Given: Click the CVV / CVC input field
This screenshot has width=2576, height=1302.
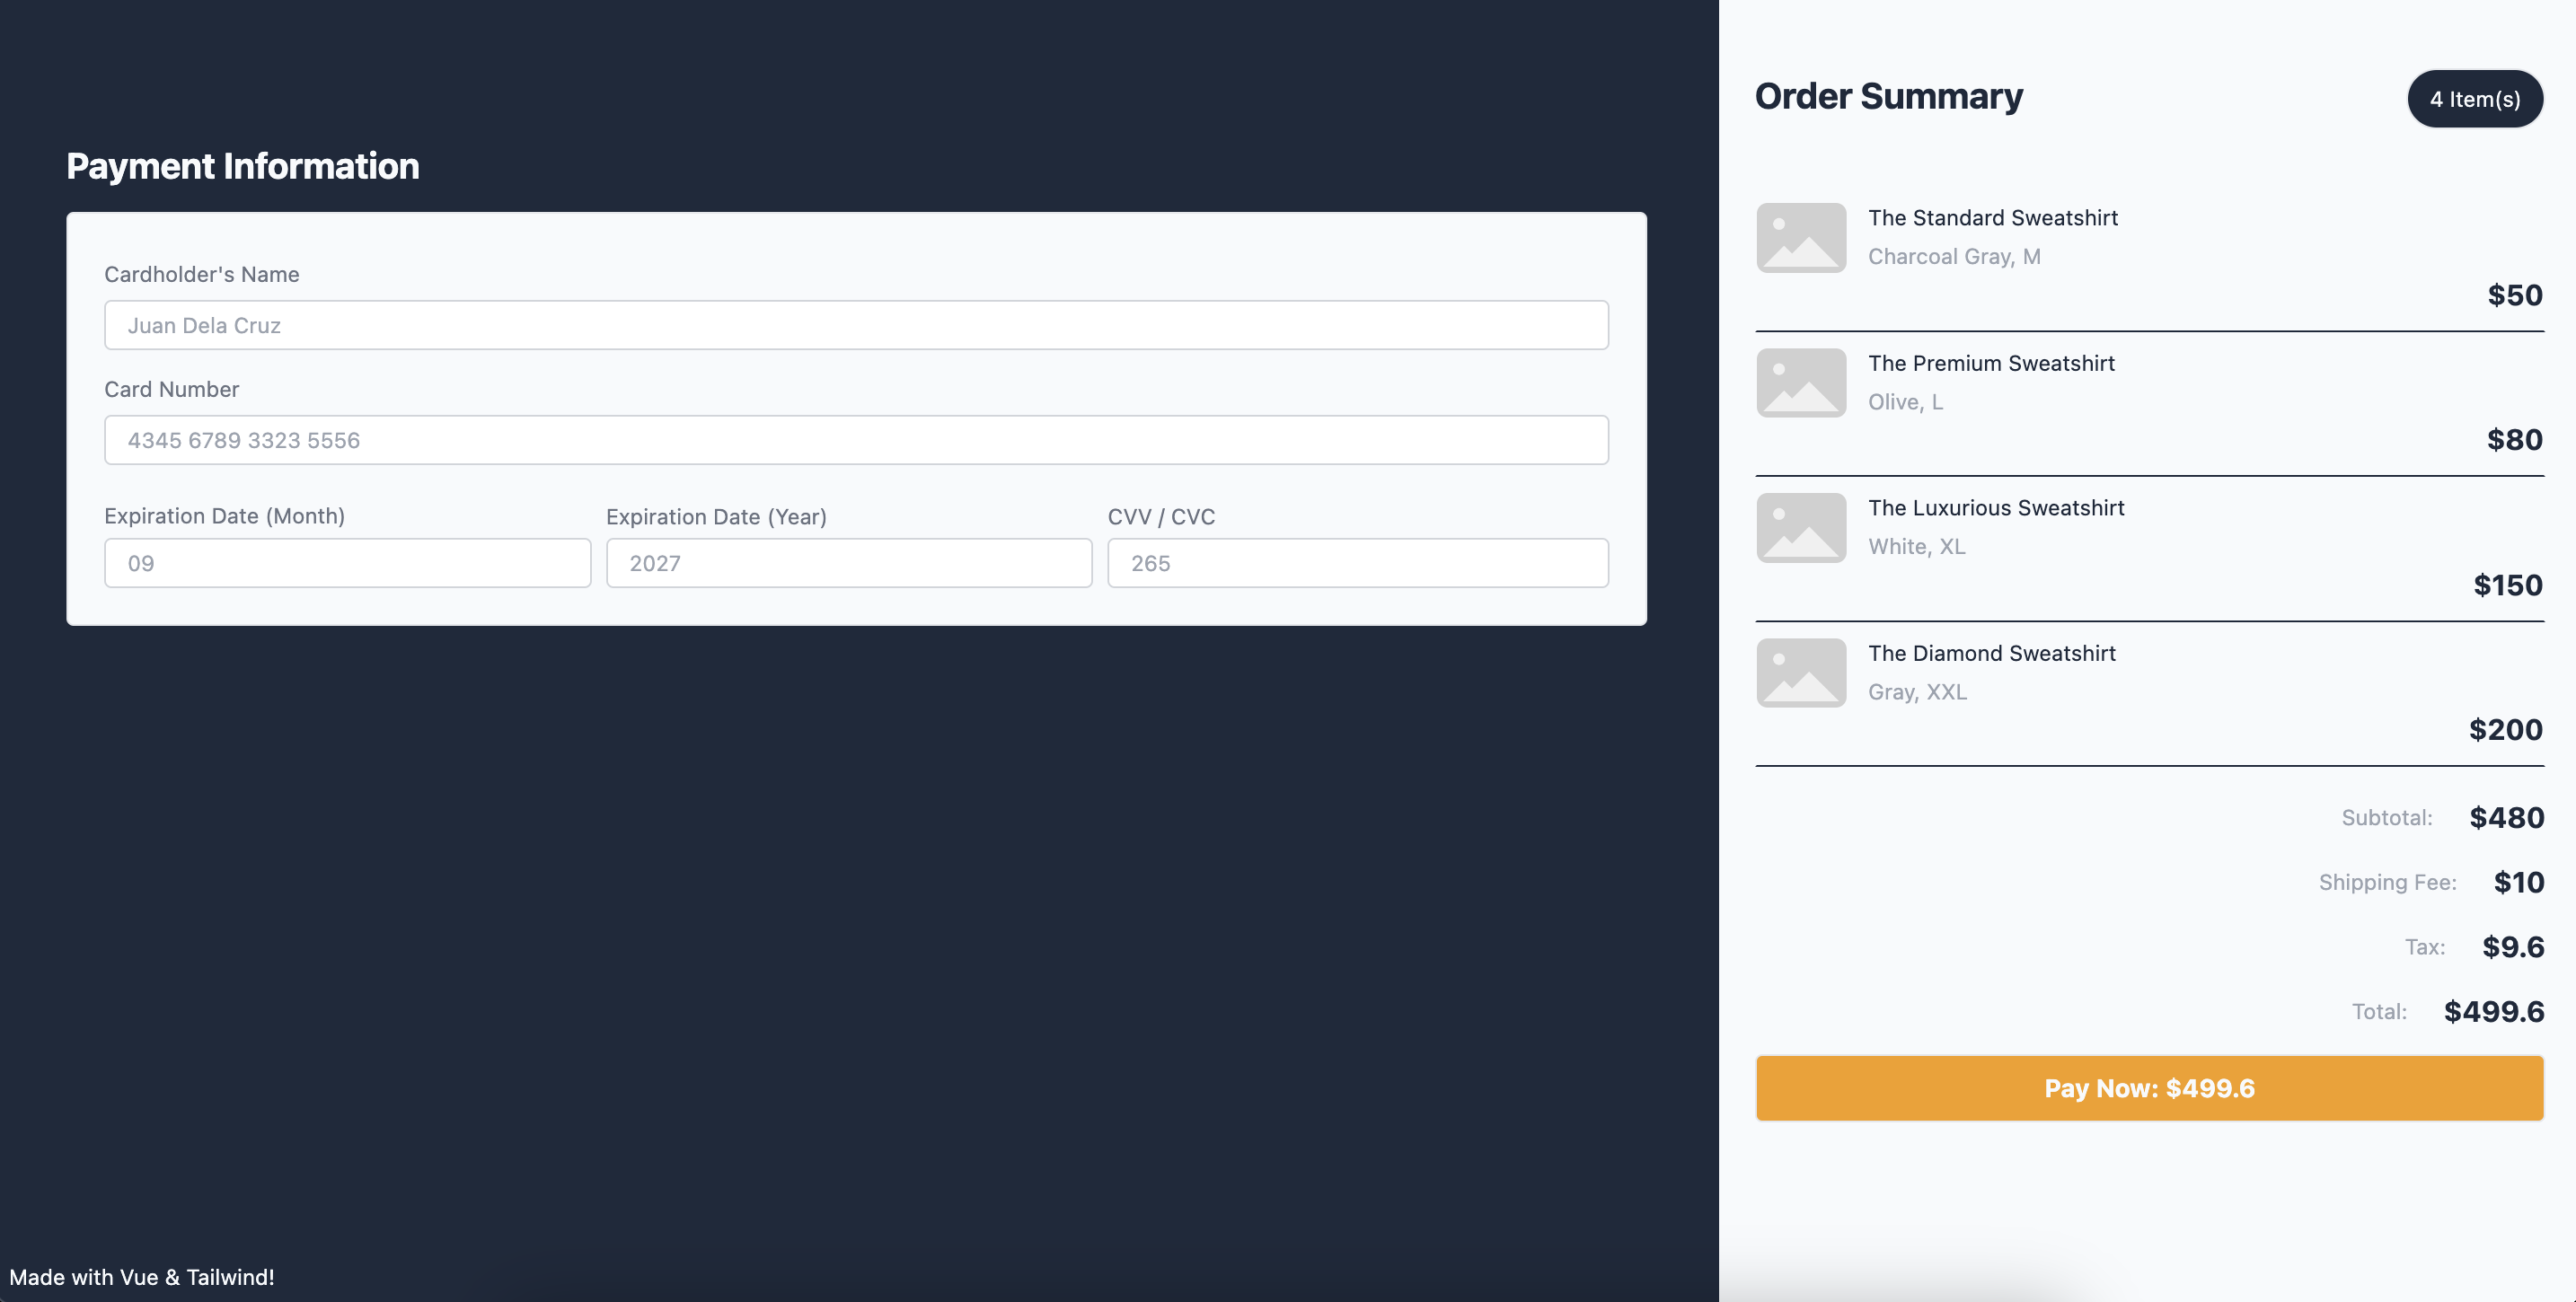Looking at the screenshot, I should click(x=1357, y=563).
